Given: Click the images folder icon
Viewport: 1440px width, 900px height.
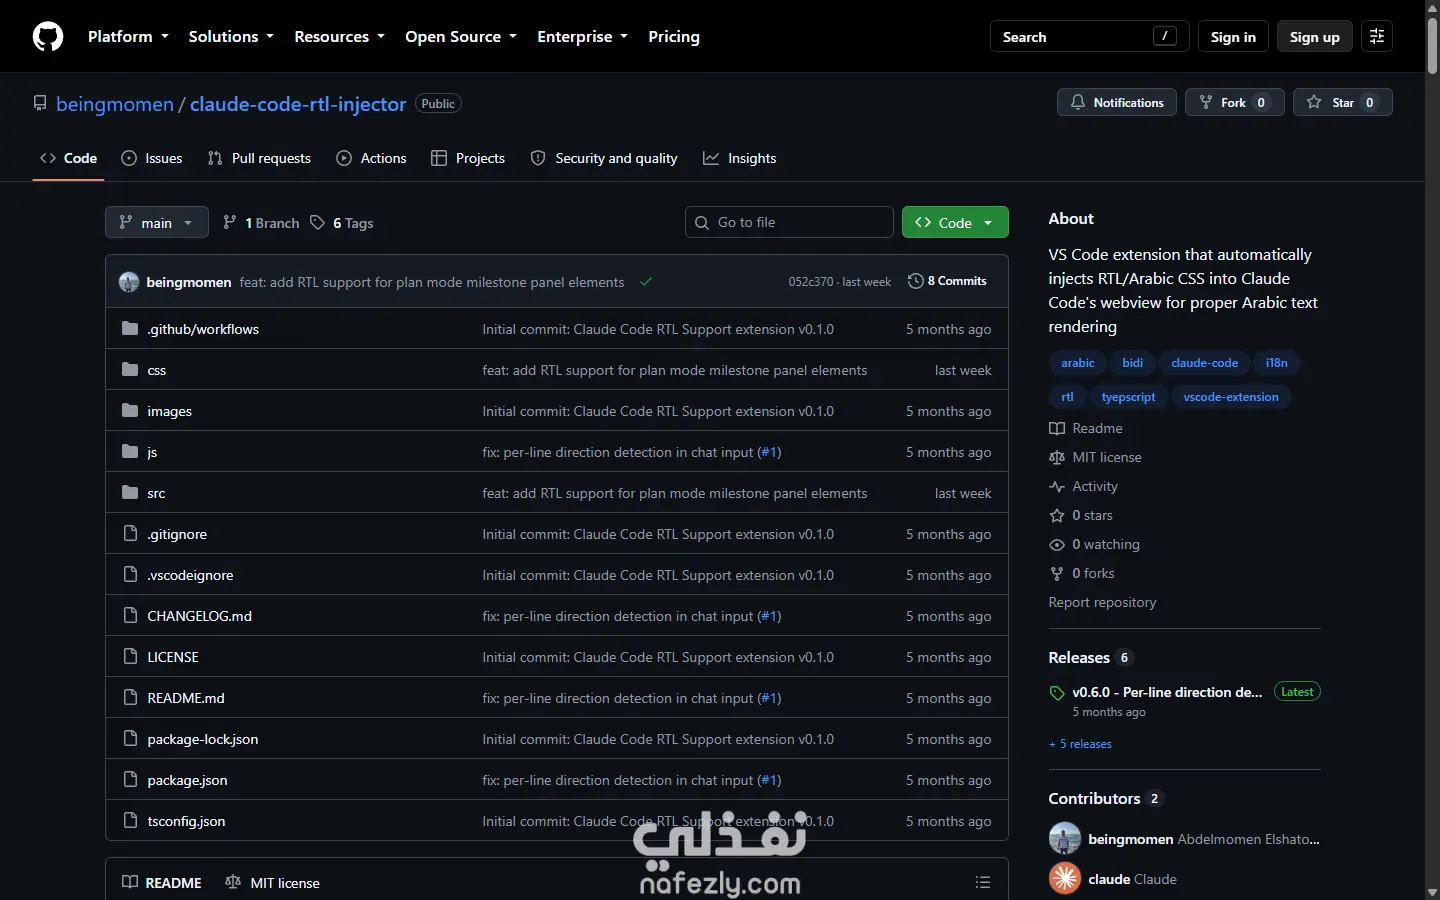Looking at the screenshot, I should pos(130,411).
